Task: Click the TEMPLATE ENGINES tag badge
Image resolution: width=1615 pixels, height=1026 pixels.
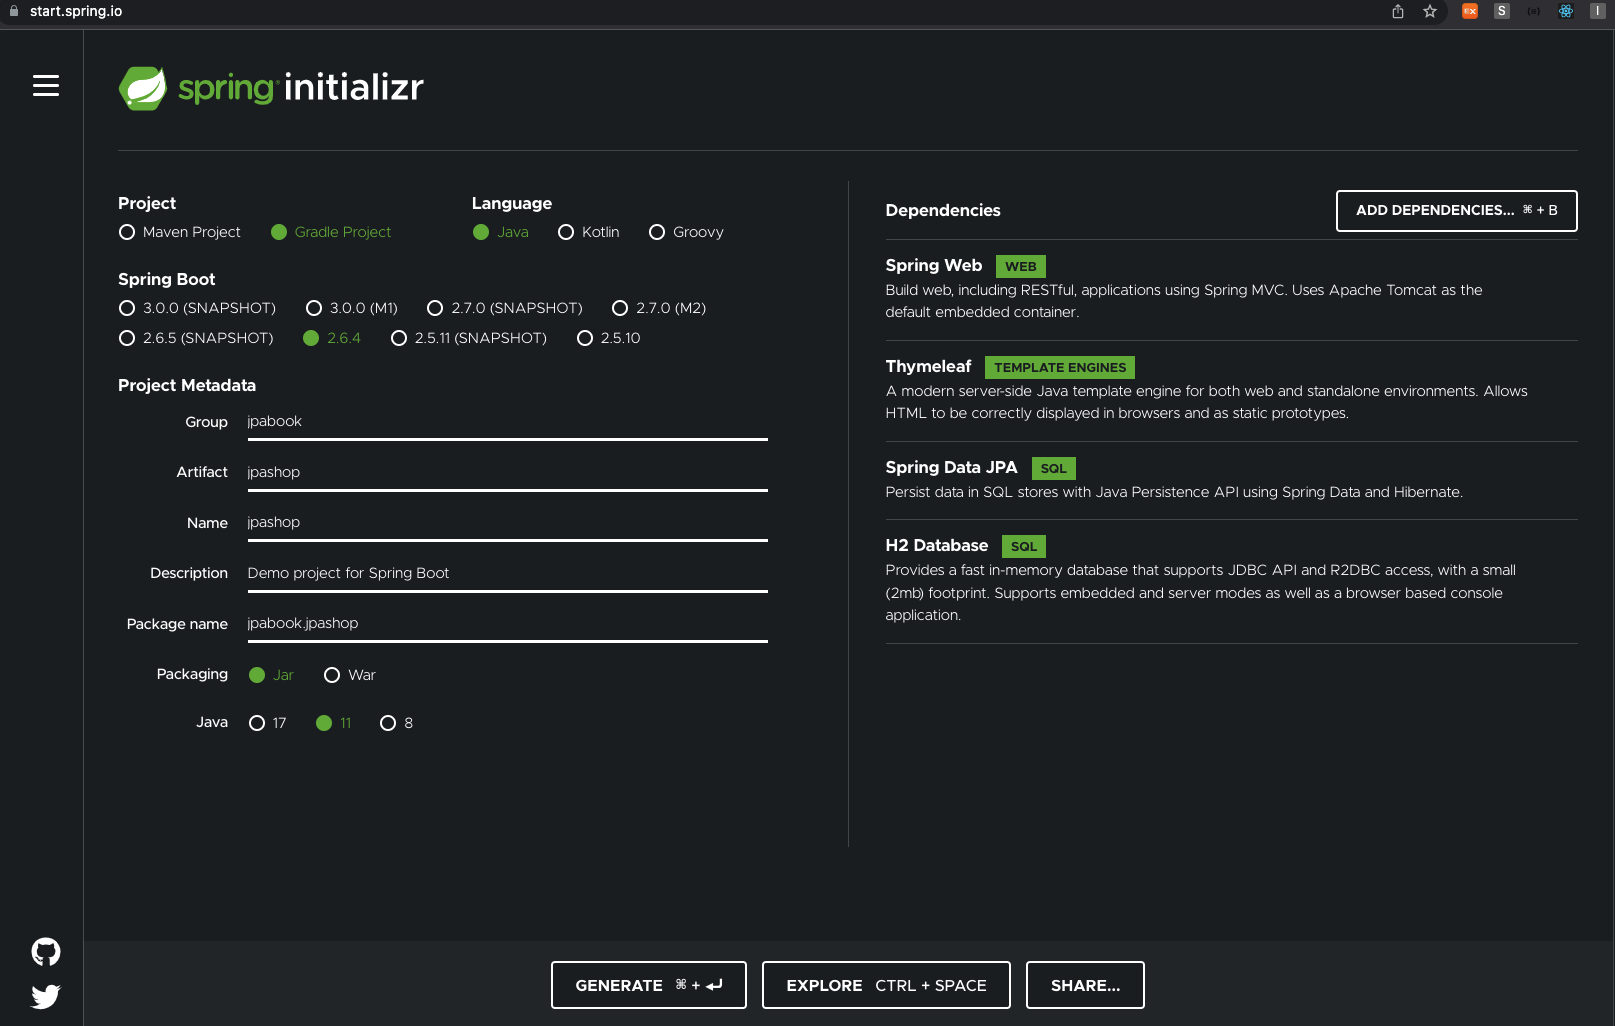Action: pyautogui.click(x=1060, y=367)
